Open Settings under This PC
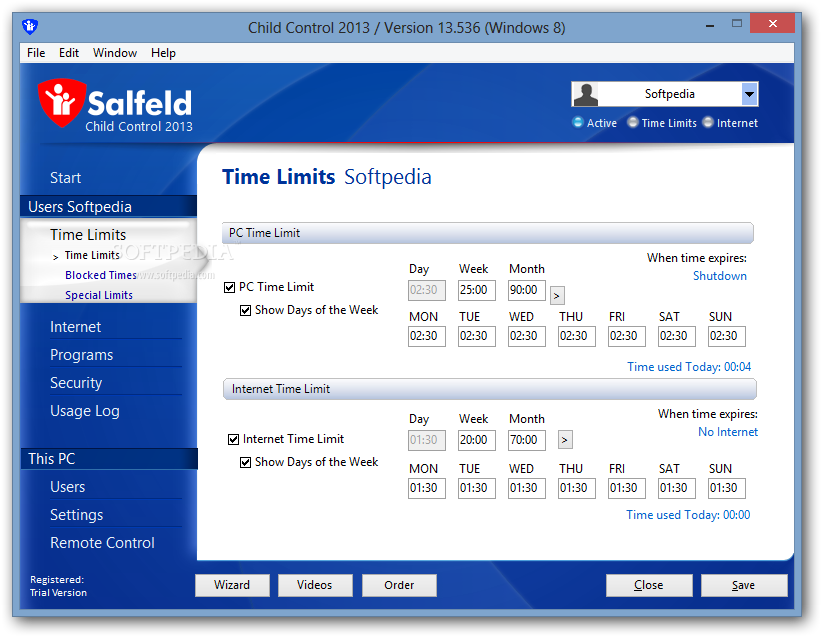The height and width of the screenshot is (637, 822). (x=77, y=515)
